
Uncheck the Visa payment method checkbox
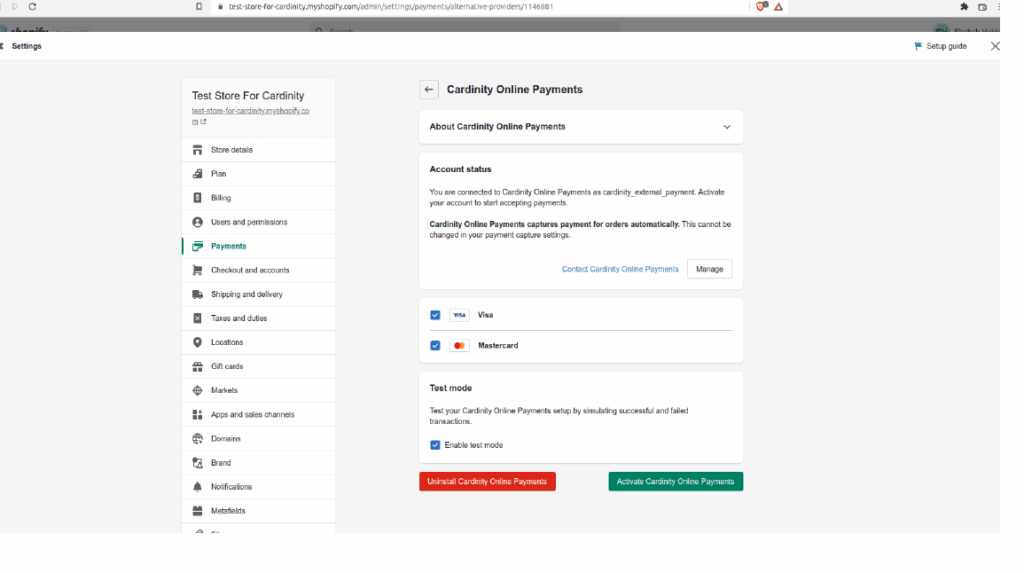point(435,315)
